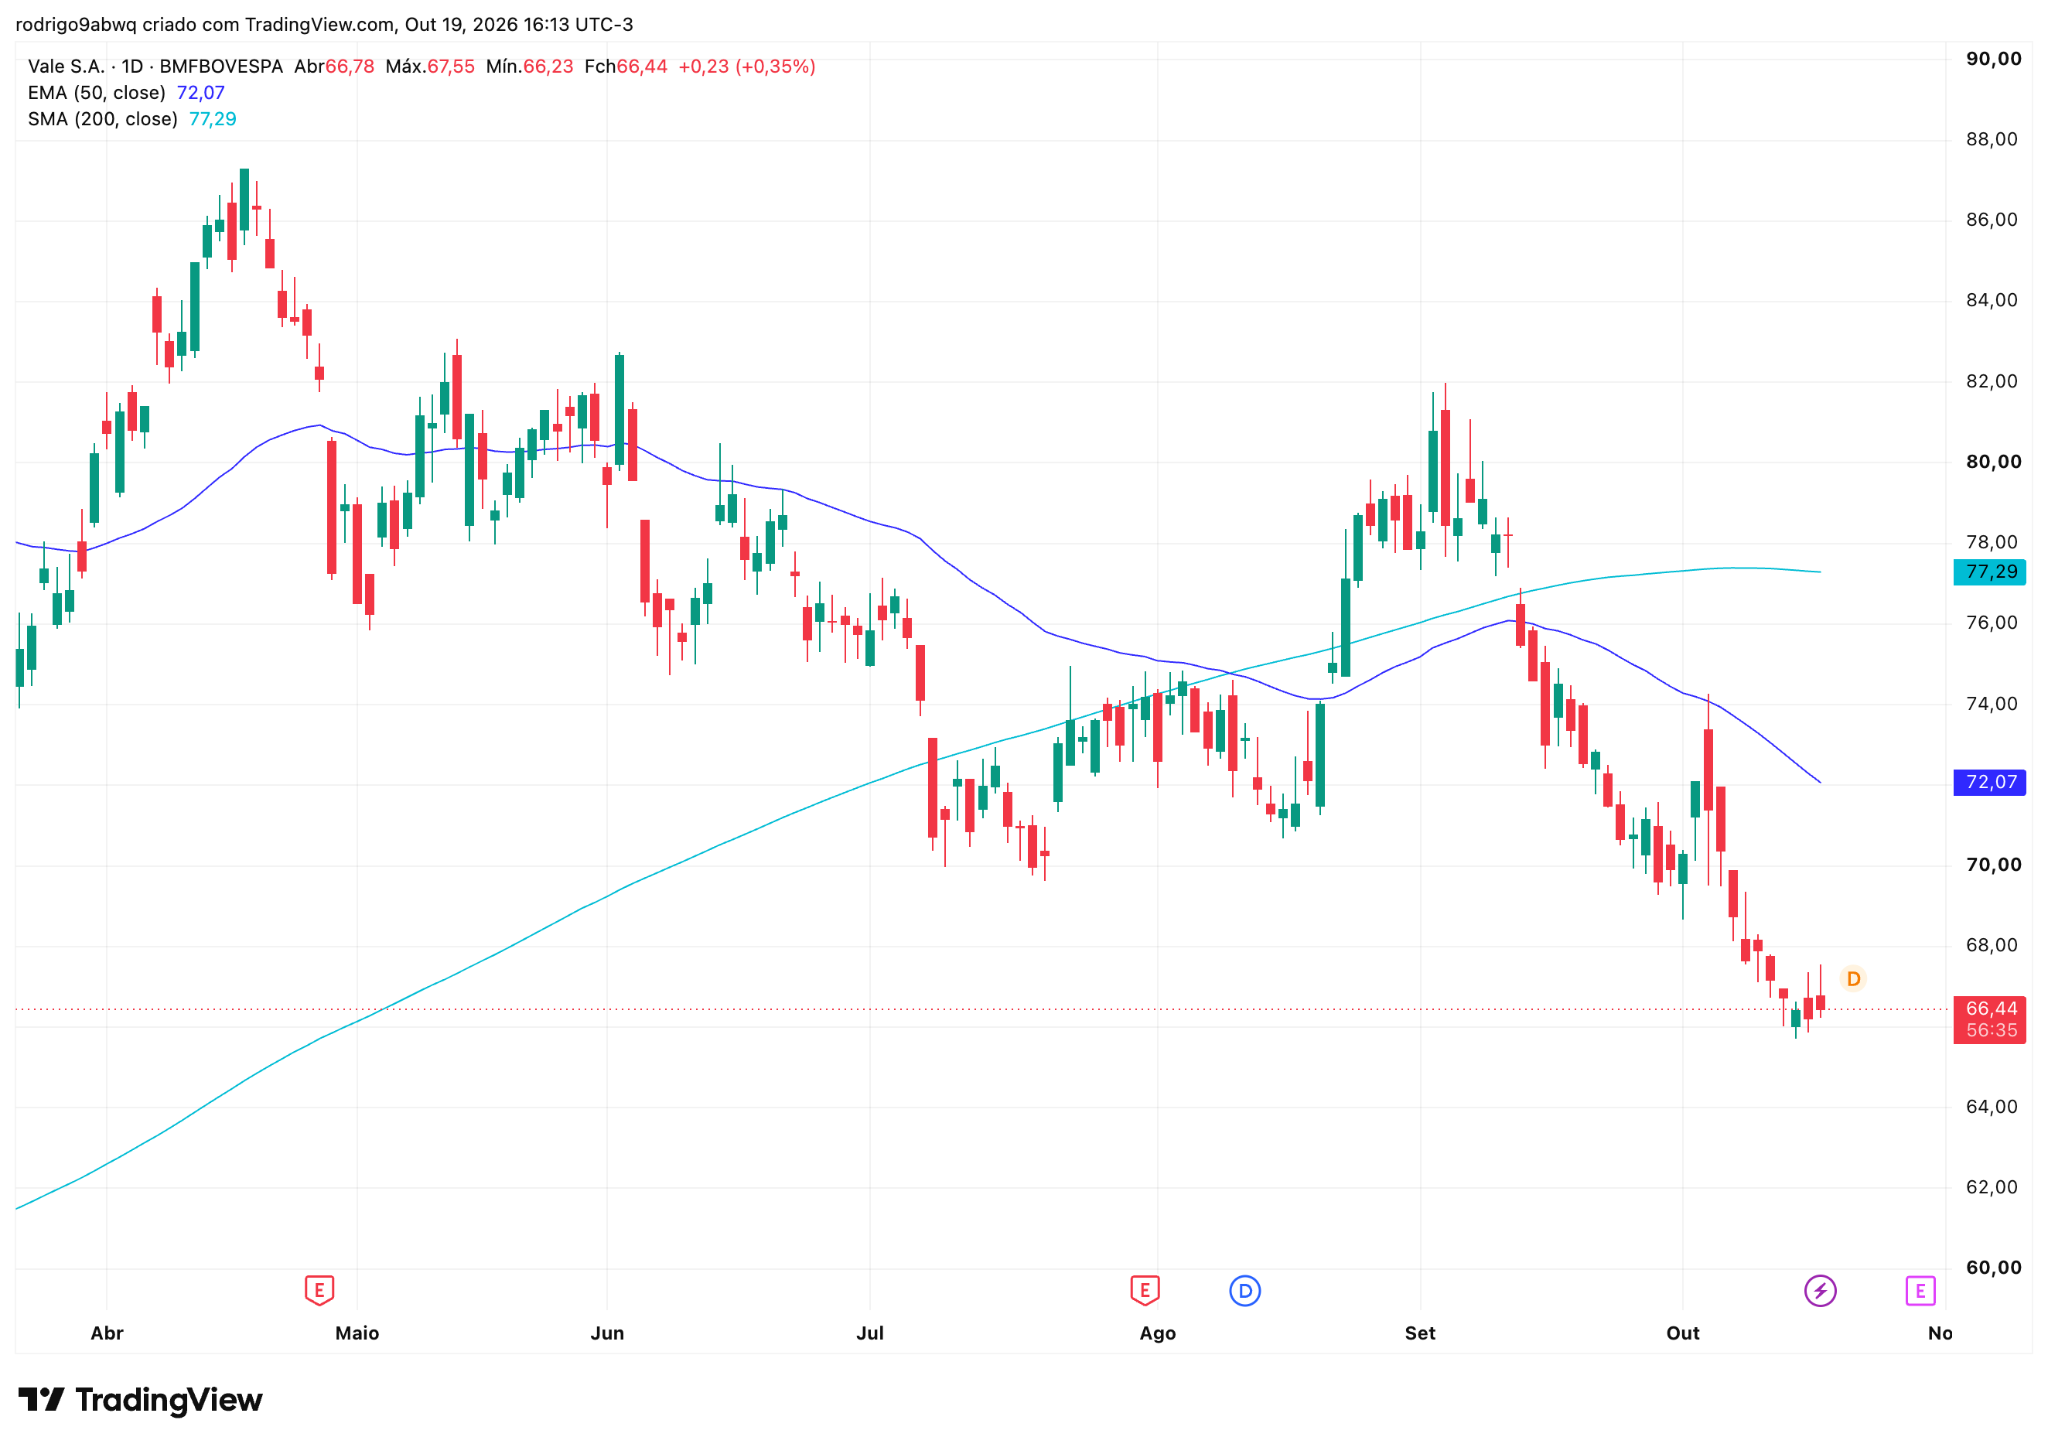
Task: Click the TradingView logo
Action: (x=140, y=1399)
